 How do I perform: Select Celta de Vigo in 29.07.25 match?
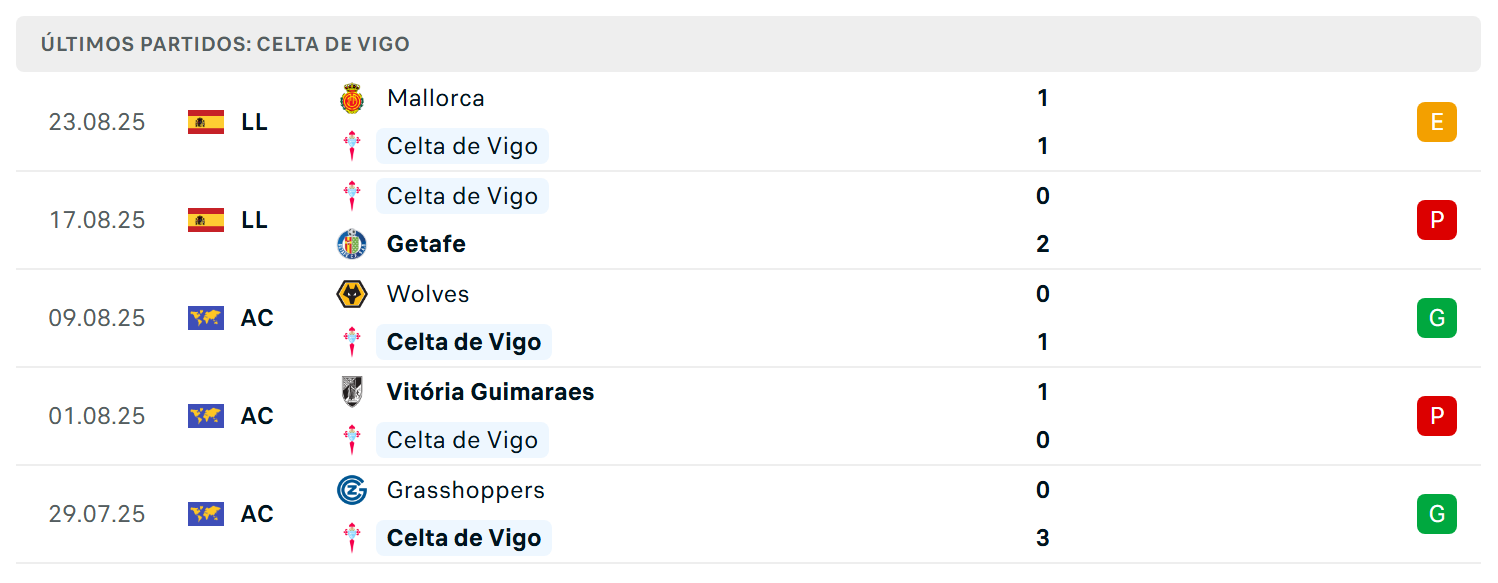point(464,538)
